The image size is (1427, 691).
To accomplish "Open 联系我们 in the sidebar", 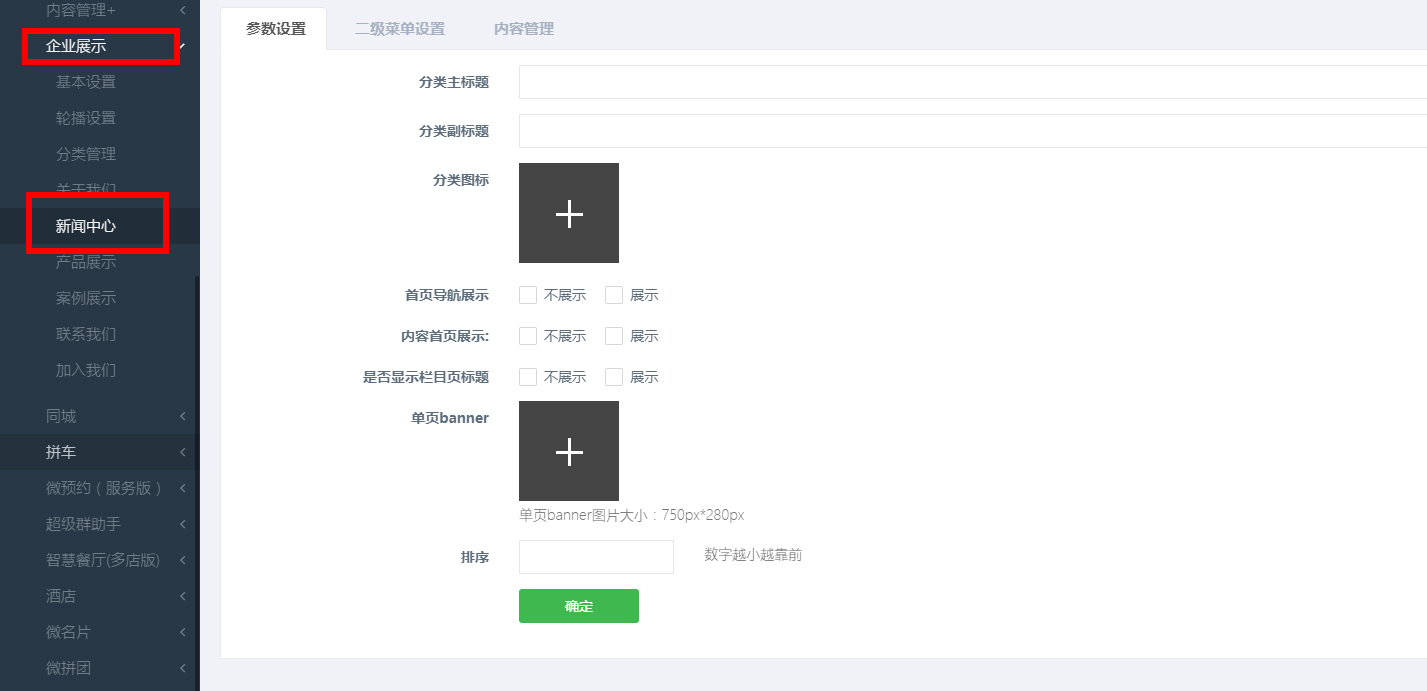I will click(86, 334).
